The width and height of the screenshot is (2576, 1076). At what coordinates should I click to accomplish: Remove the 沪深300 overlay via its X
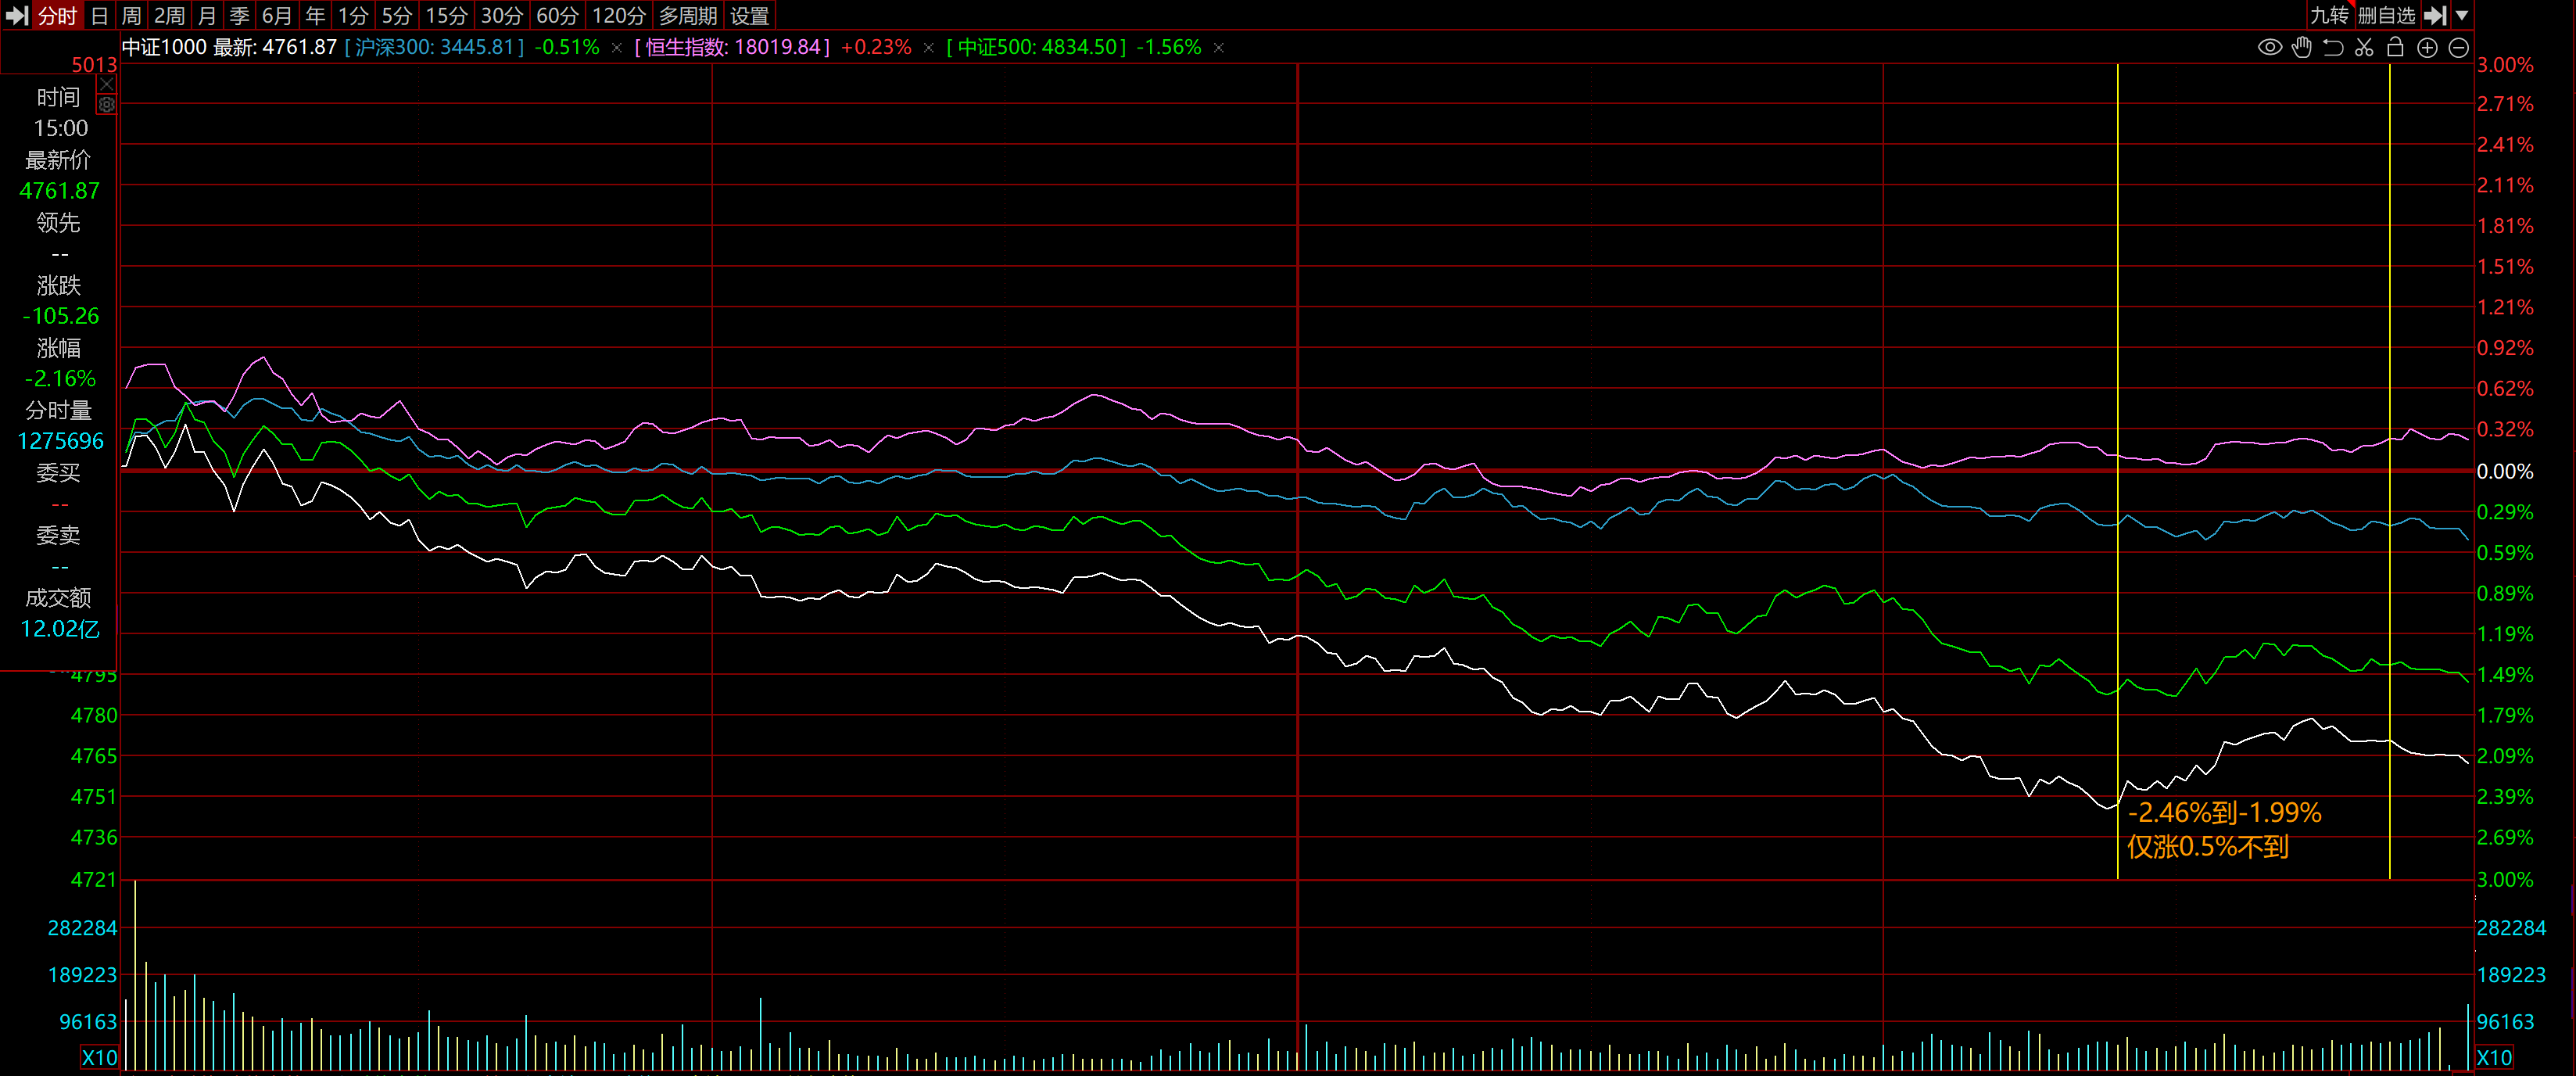click(616, 47)
